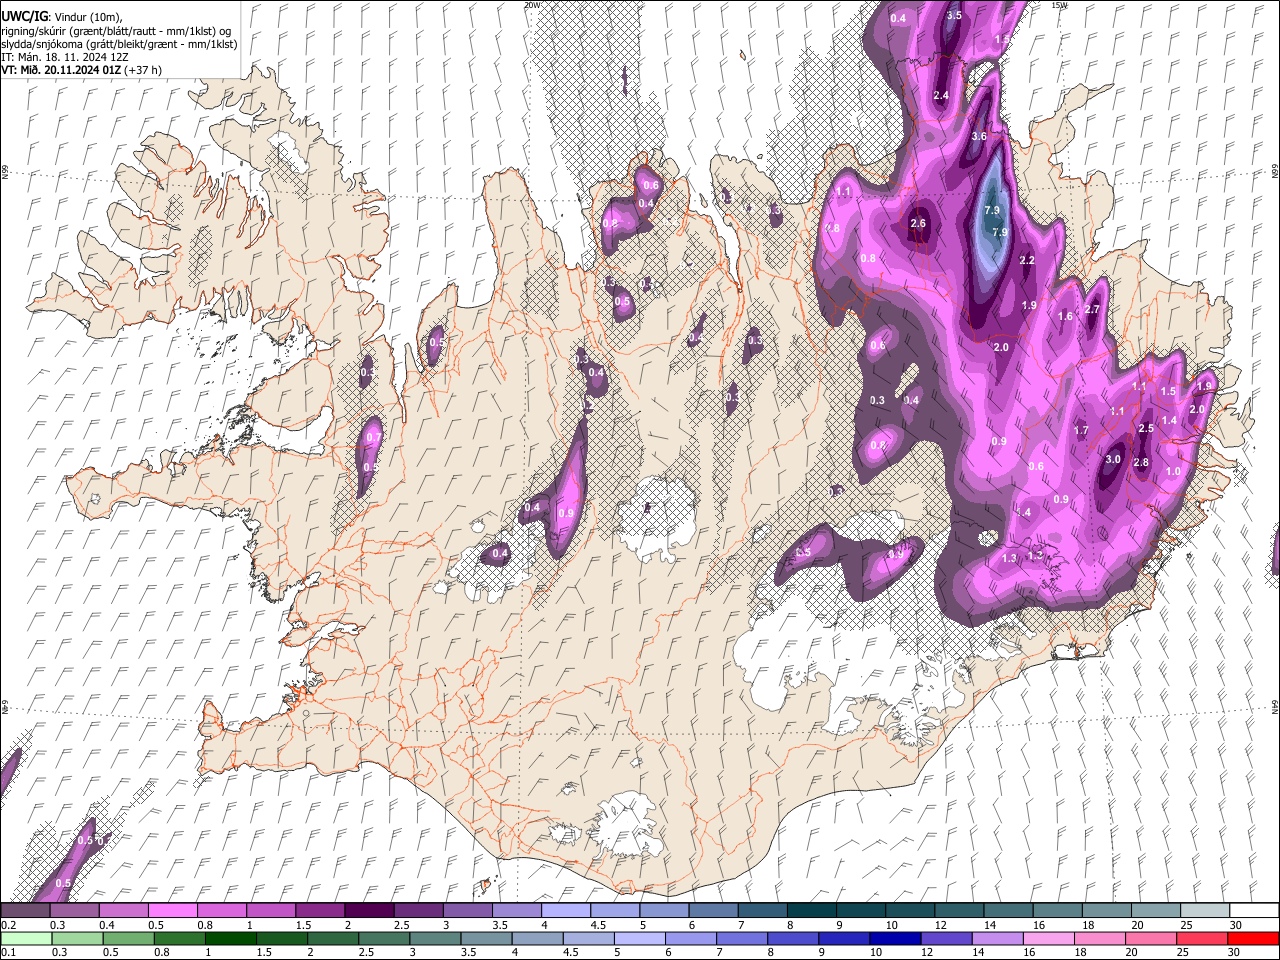This screenshot has height=960, width=1280.
Task: Pick upper legend swatch between 0.5 and 0.8
Action: point(172,910)
